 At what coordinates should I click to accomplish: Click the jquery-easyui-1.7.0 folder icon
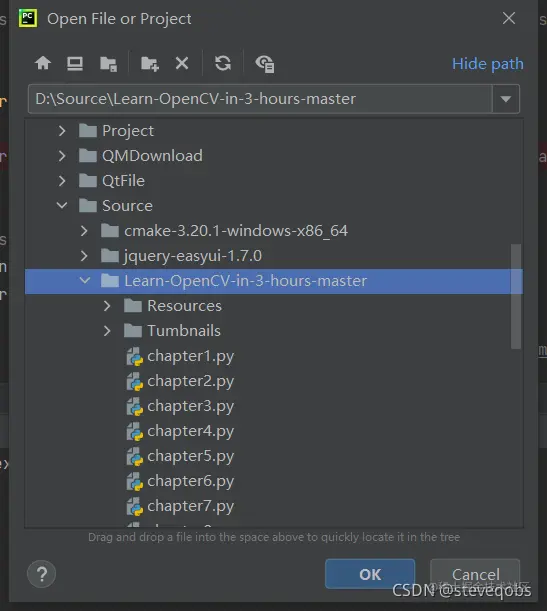point(110,256)
